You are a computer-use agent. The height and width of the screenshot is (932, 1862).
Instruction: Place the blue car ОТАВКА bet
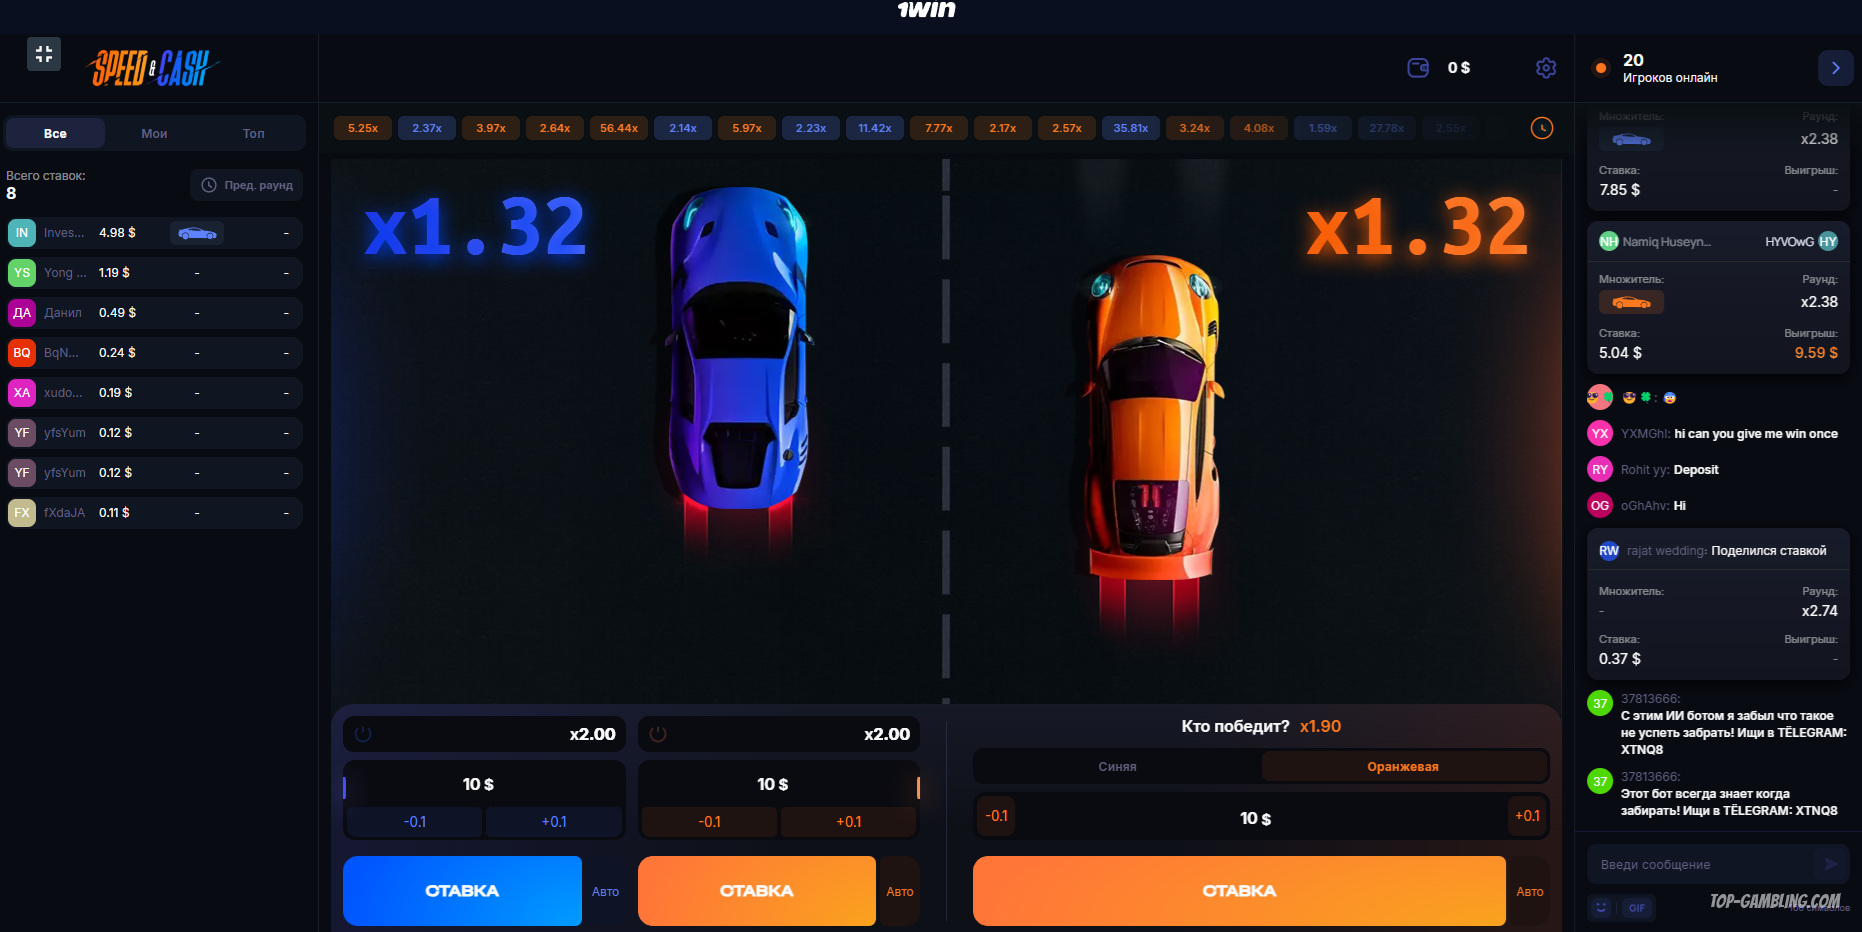pos(462,891)
